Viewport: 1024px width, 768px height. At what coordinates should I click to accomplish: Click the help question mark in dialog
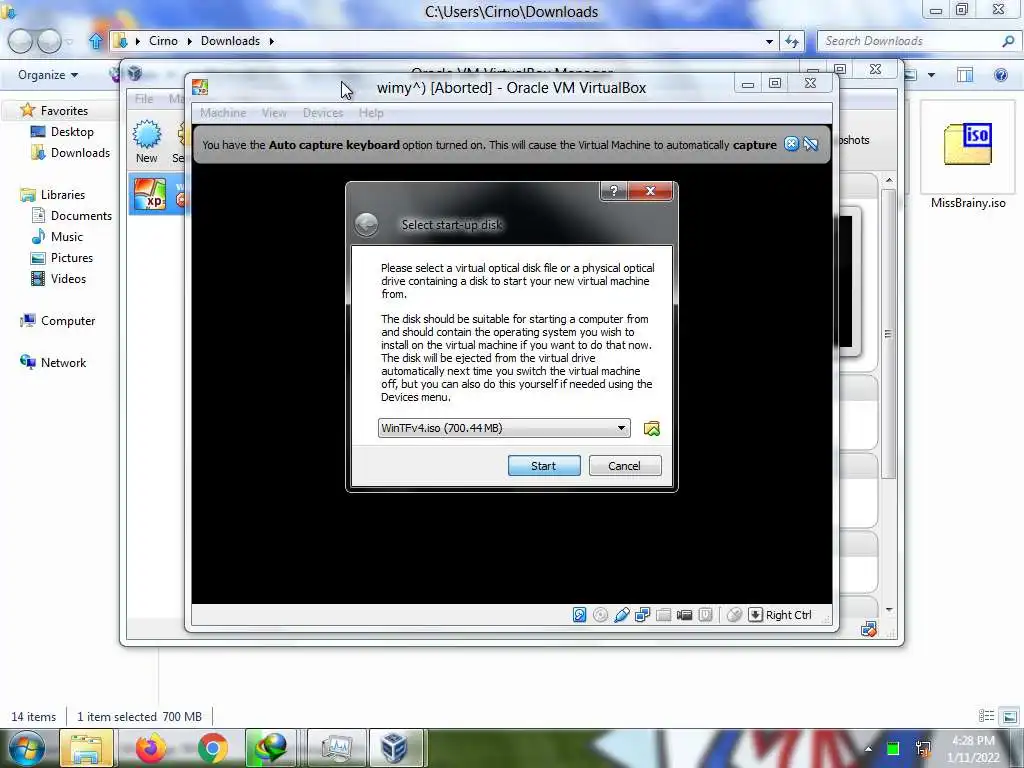click(x=613, y=191)
